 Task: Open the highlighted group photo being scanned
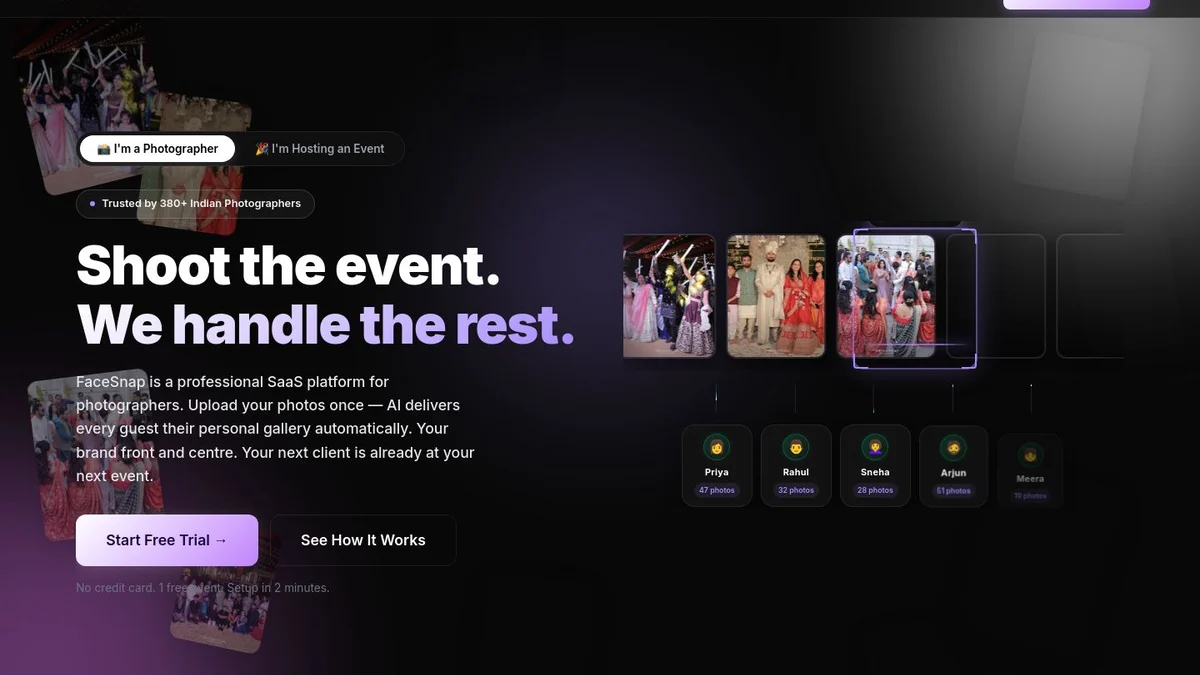pyautogui.click(x=886, y=296)
